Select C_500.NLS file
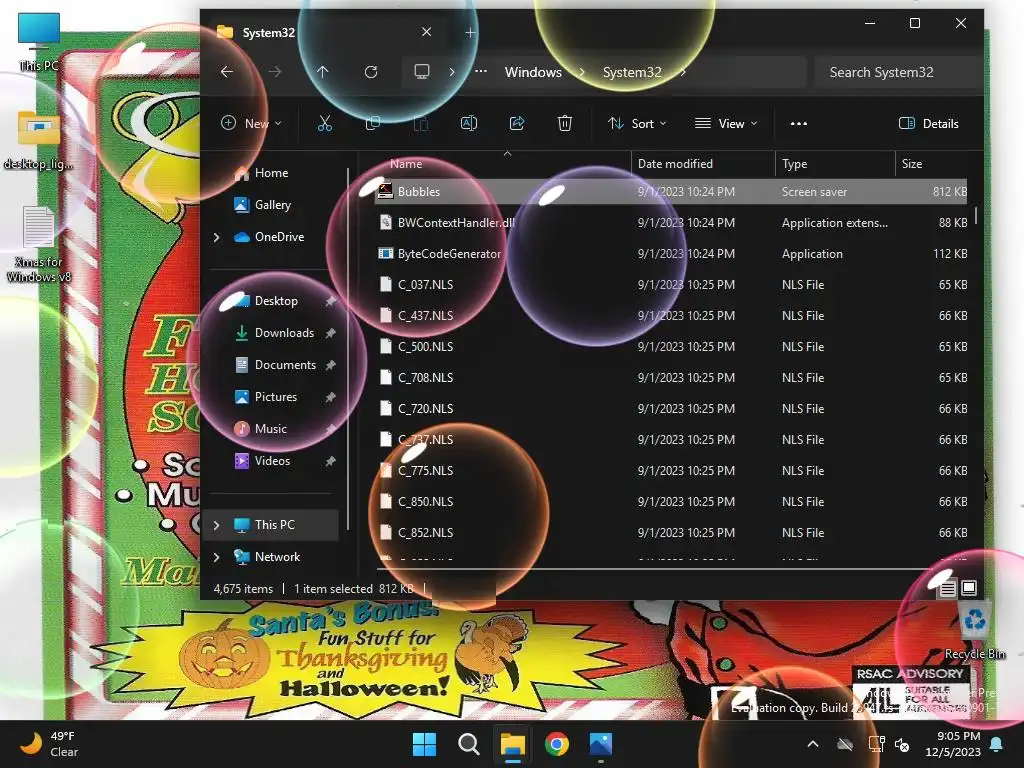 671,347
